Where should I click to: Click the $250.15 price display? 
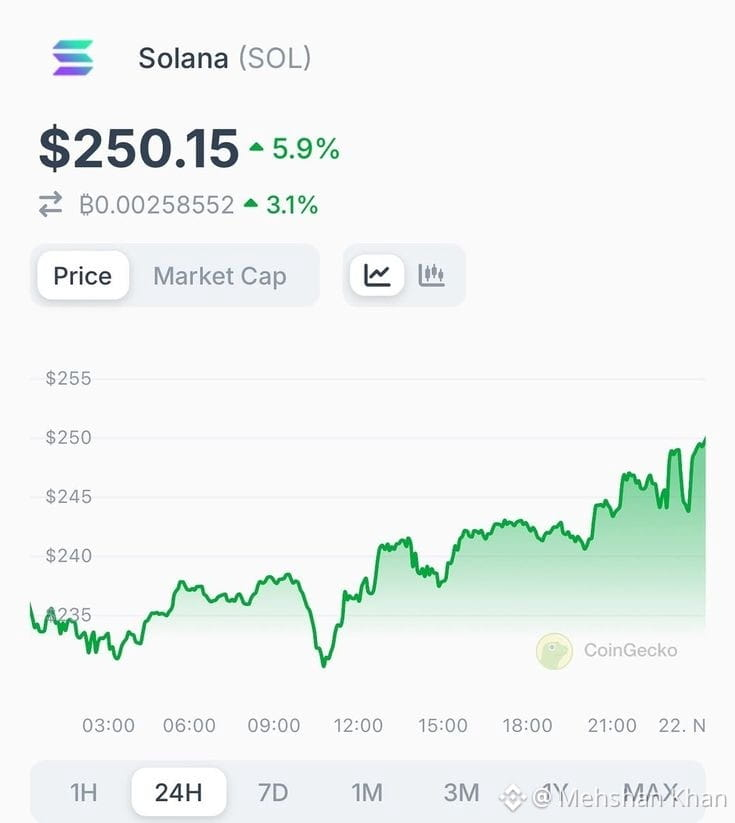point(139,149)
